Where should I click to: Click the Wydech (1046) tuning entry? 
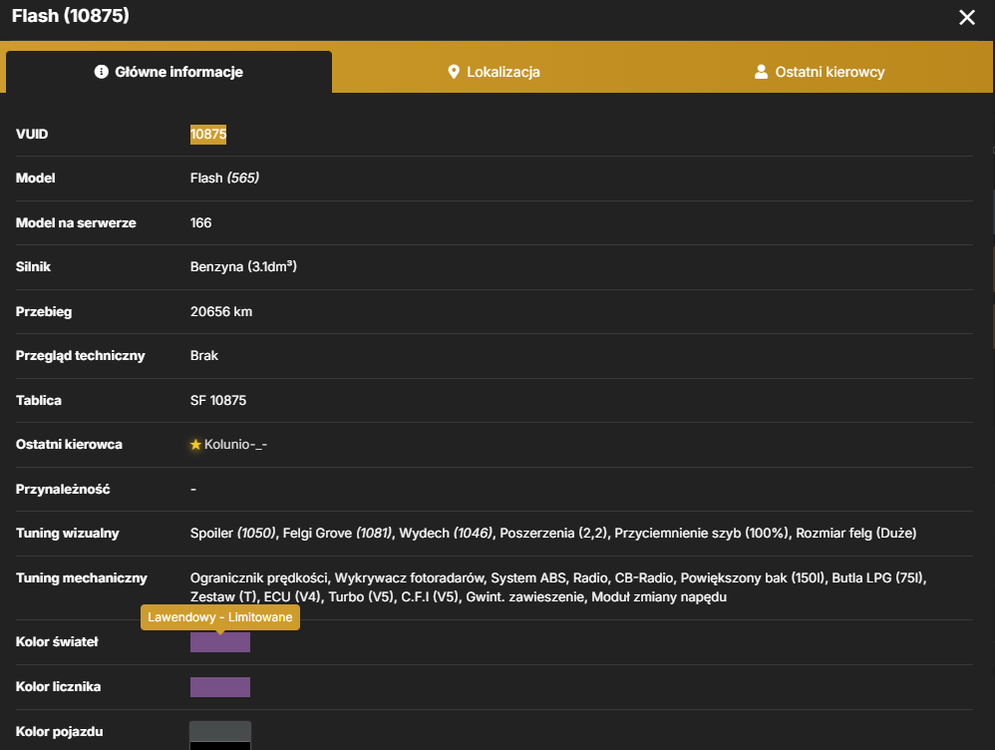coord(445,533)
